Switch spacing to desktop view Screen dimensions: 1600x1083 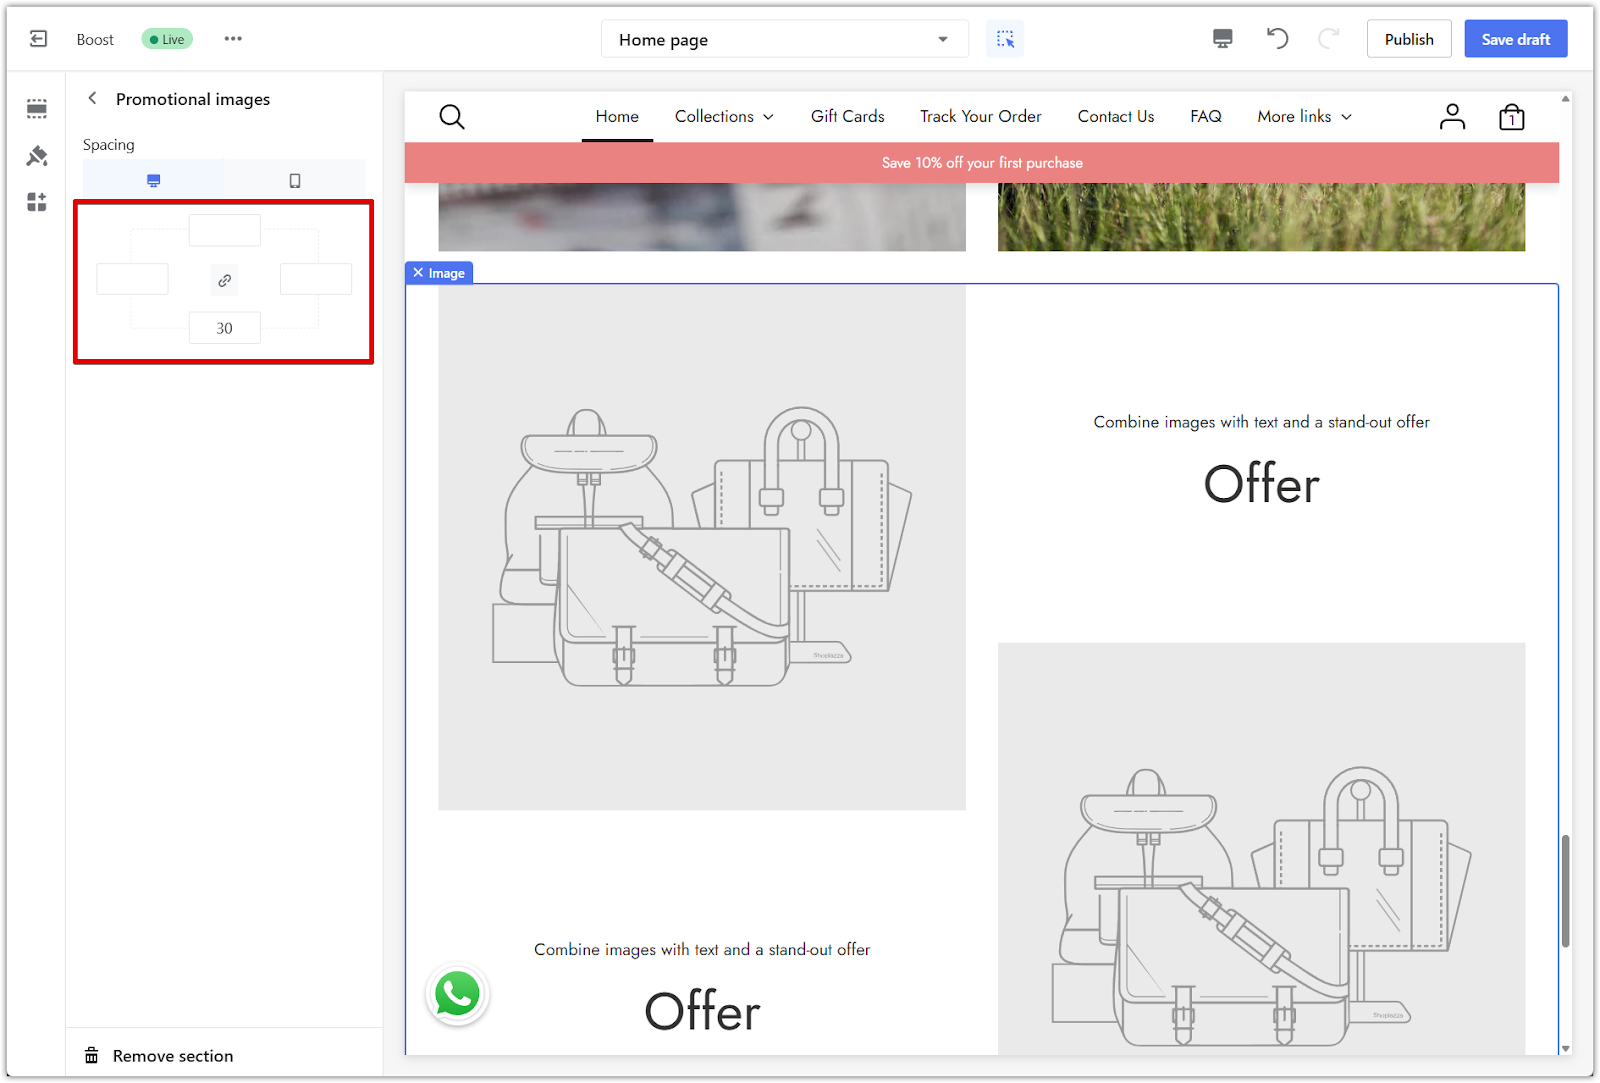click(153, 181)
